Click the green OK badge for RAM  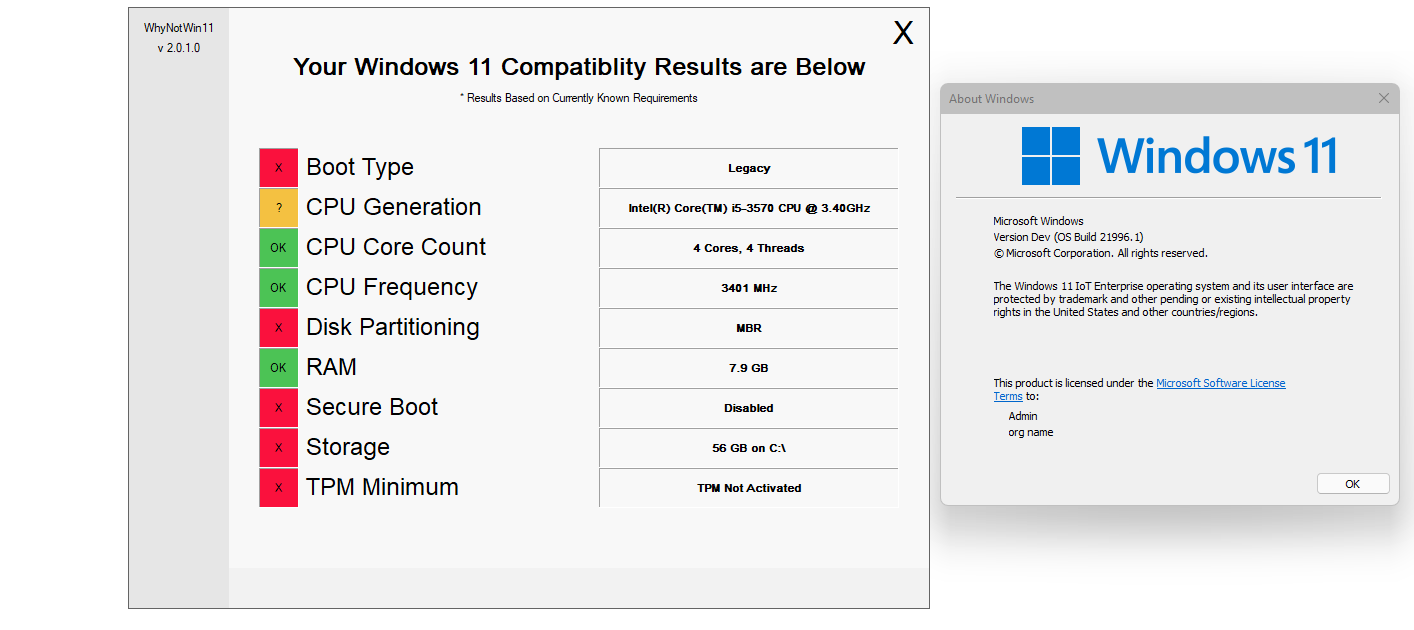278,367
